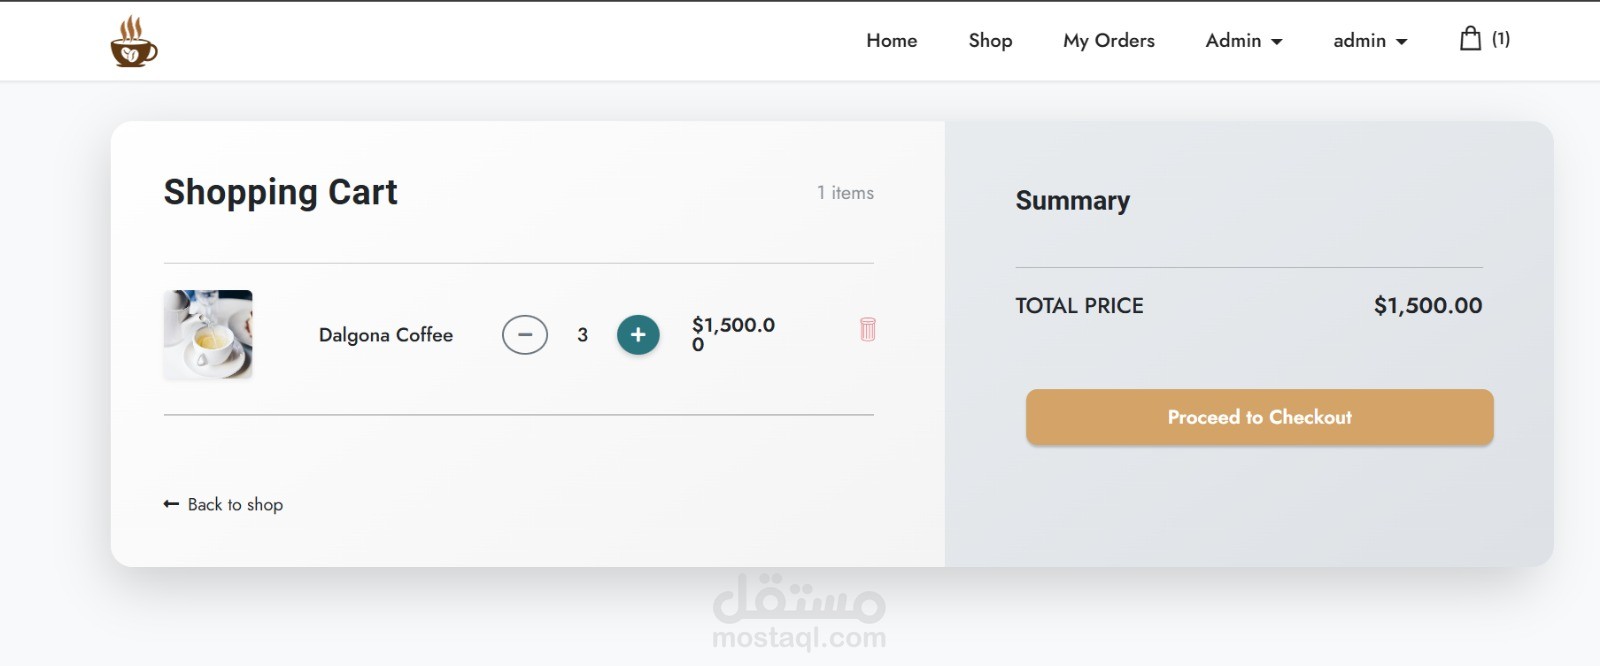Click the Dalgona Coffee product name
Screen dimensions: 1600x666
(386, 335)
